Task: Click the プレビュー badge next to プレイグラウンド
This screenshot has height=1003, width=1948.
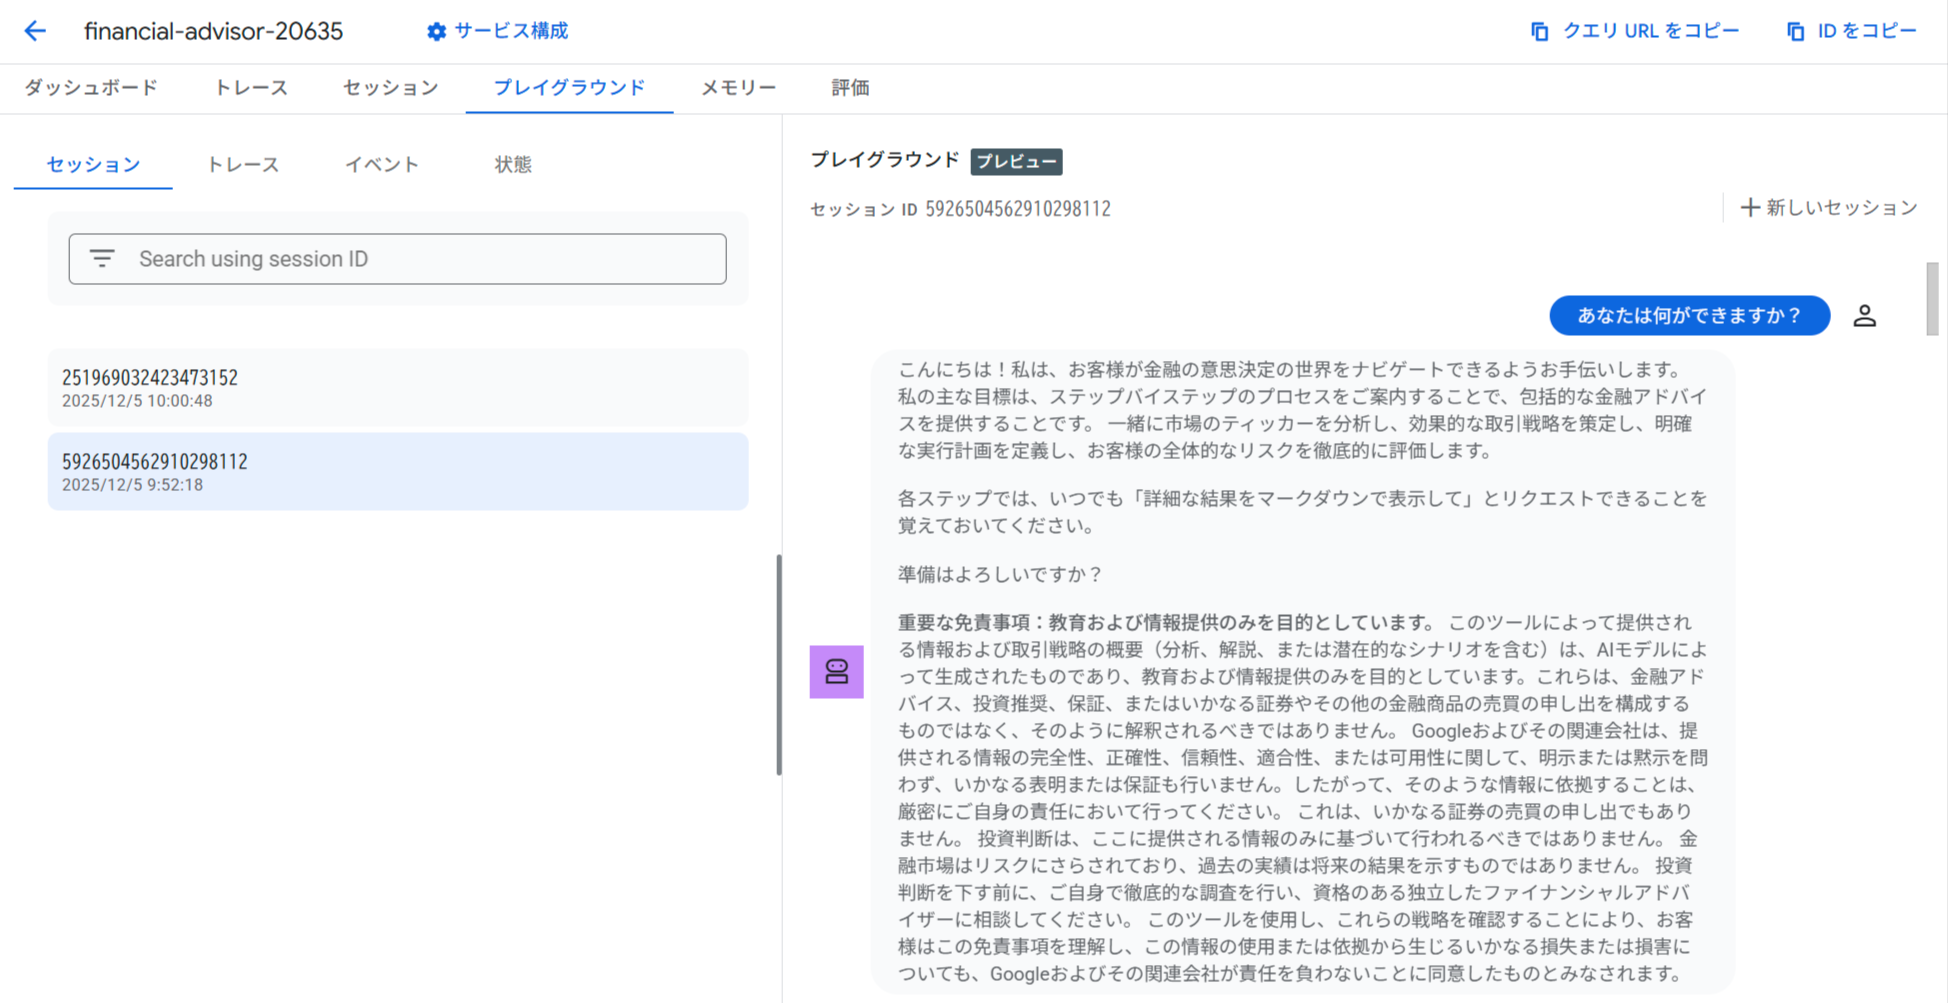Action: pyautogui.click(x=1017, y=161)
